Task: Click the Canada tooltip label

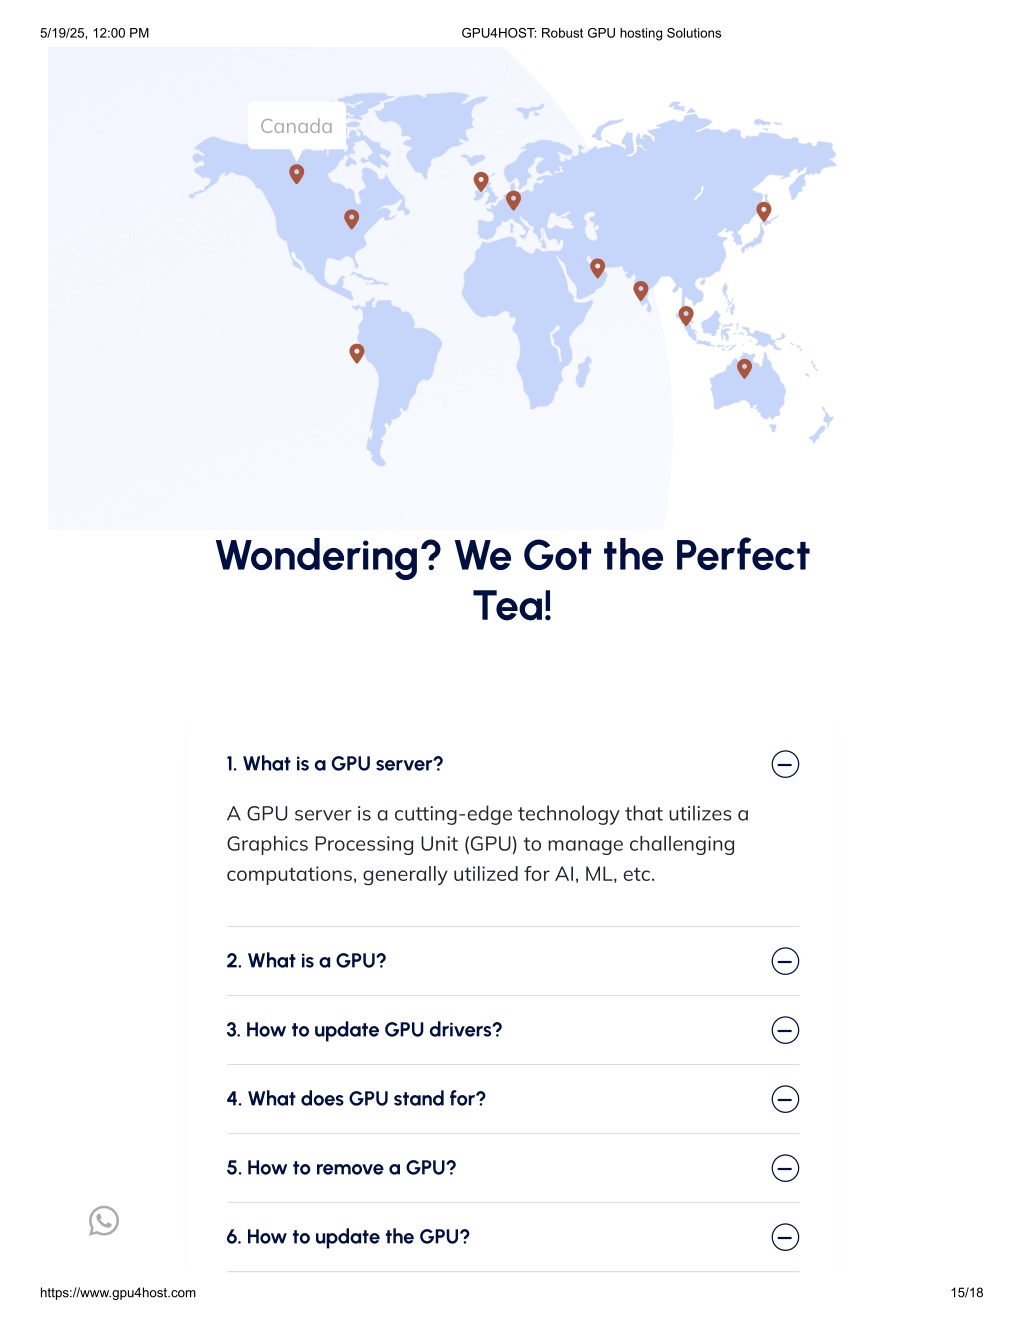Action: [297, 126]
